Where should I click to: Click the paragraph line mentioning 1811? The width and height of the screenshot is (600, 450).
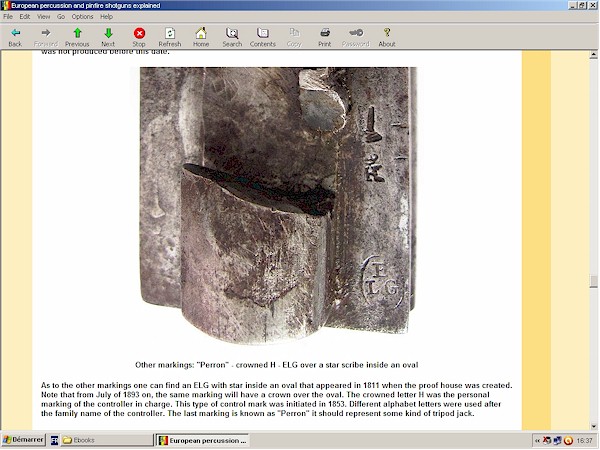[x=276, y=385]
